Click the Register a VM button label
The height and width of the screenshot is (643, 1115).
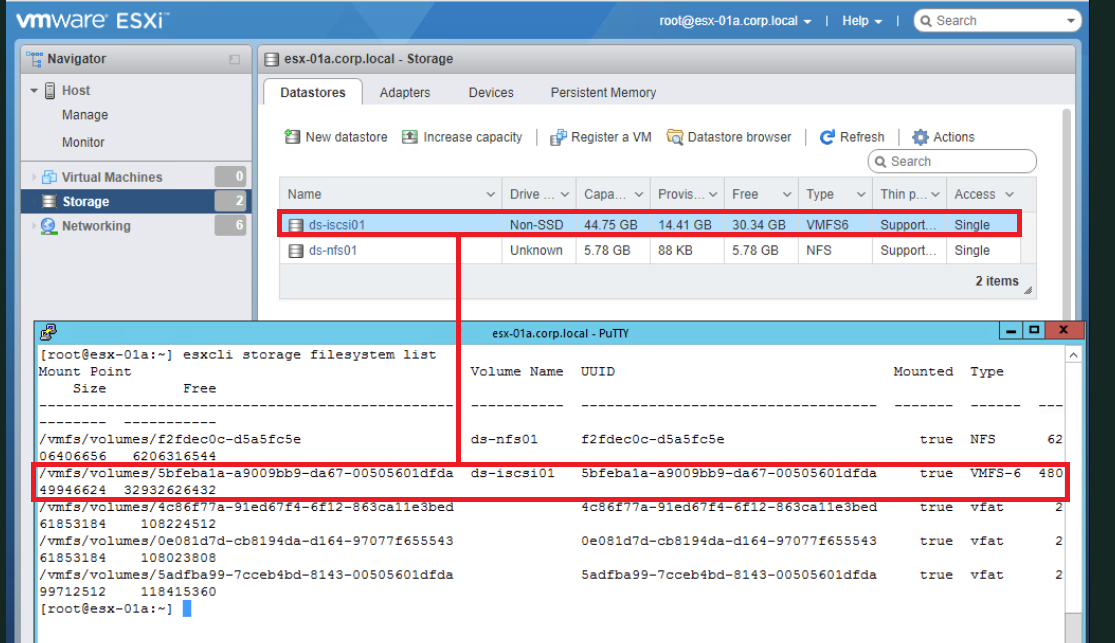pos(611,137)
